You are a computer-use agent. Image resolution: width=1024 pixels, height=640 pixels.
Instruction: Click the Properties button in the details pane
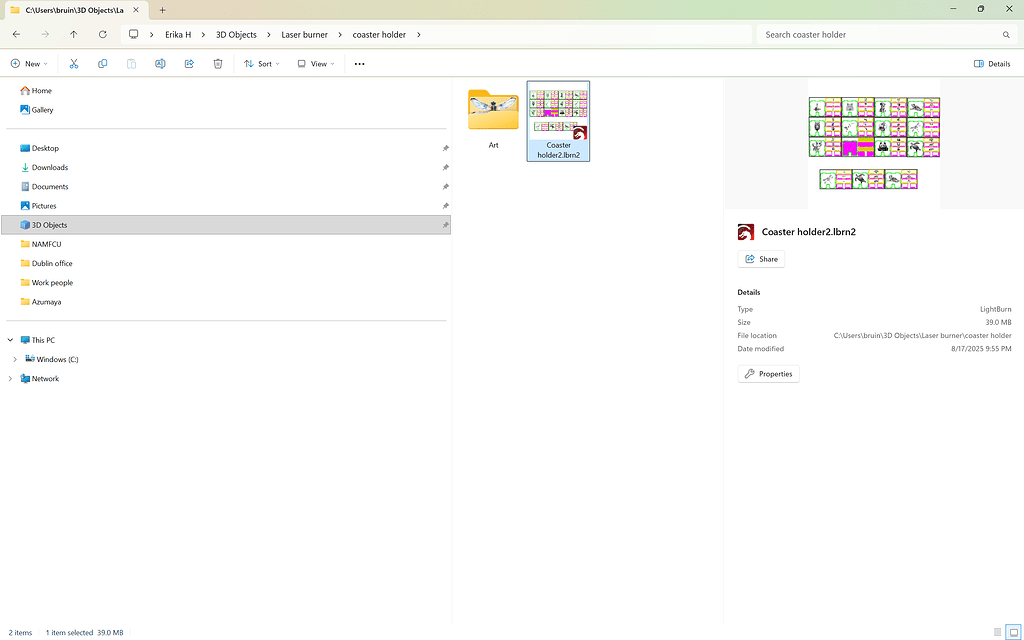(x=768, y=373)
